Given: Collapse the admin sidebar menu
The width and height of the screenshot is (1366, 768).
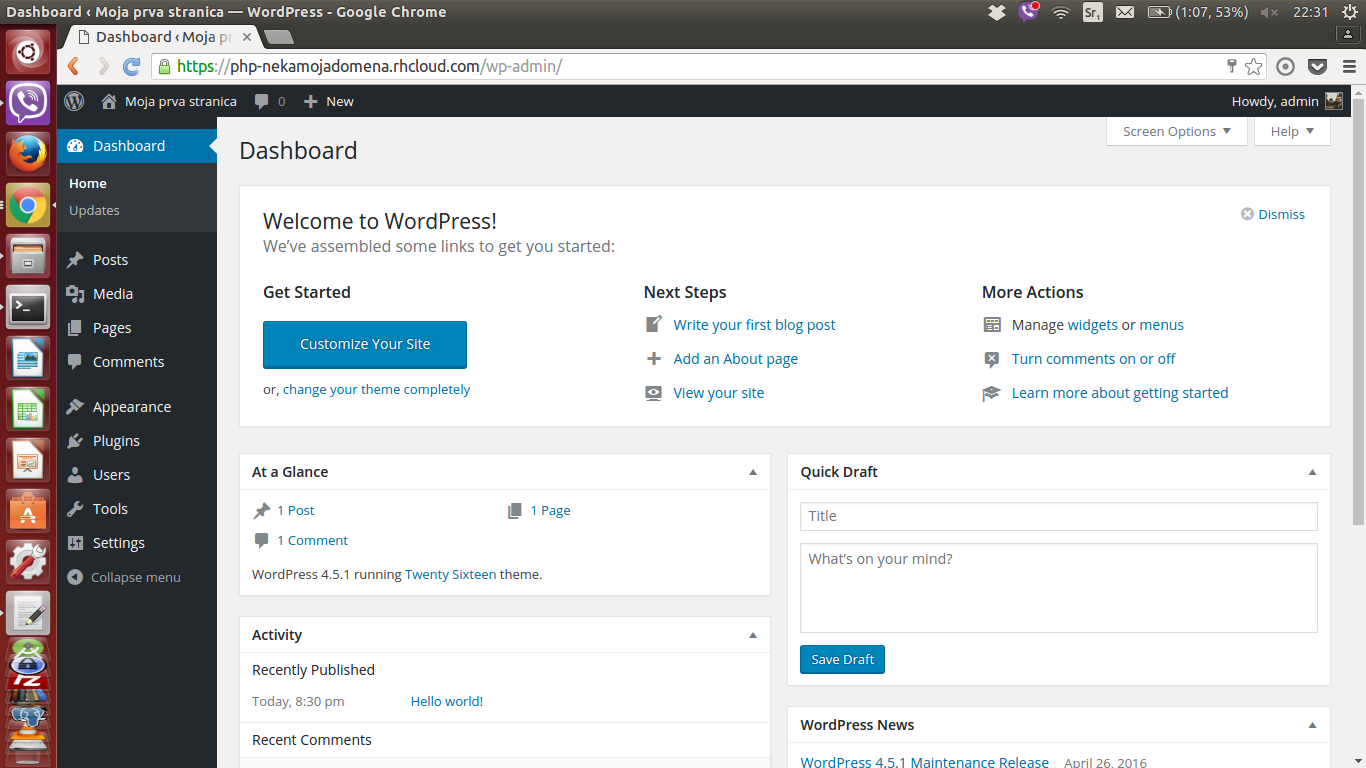Looking at the screenshot, I should click(124, 577).
